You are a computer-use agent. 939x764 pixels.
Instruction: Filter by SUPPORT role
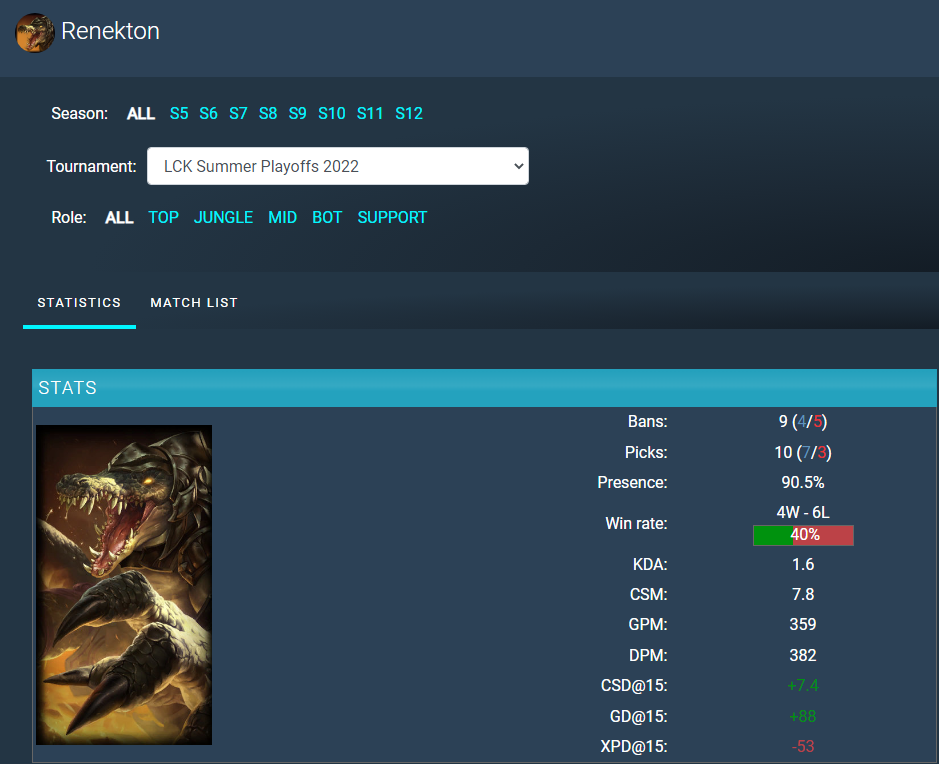click(x=392, y=217)
